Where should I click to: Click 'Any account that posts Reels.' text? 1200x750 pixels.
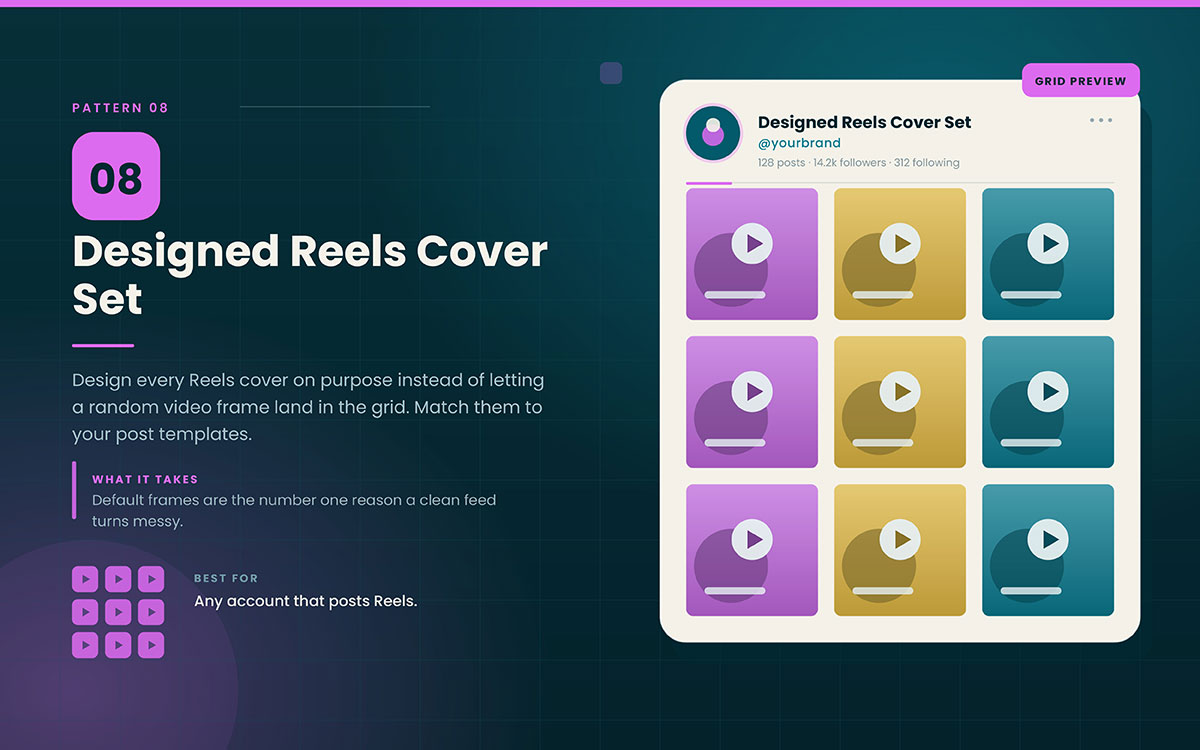pos(305,601)
